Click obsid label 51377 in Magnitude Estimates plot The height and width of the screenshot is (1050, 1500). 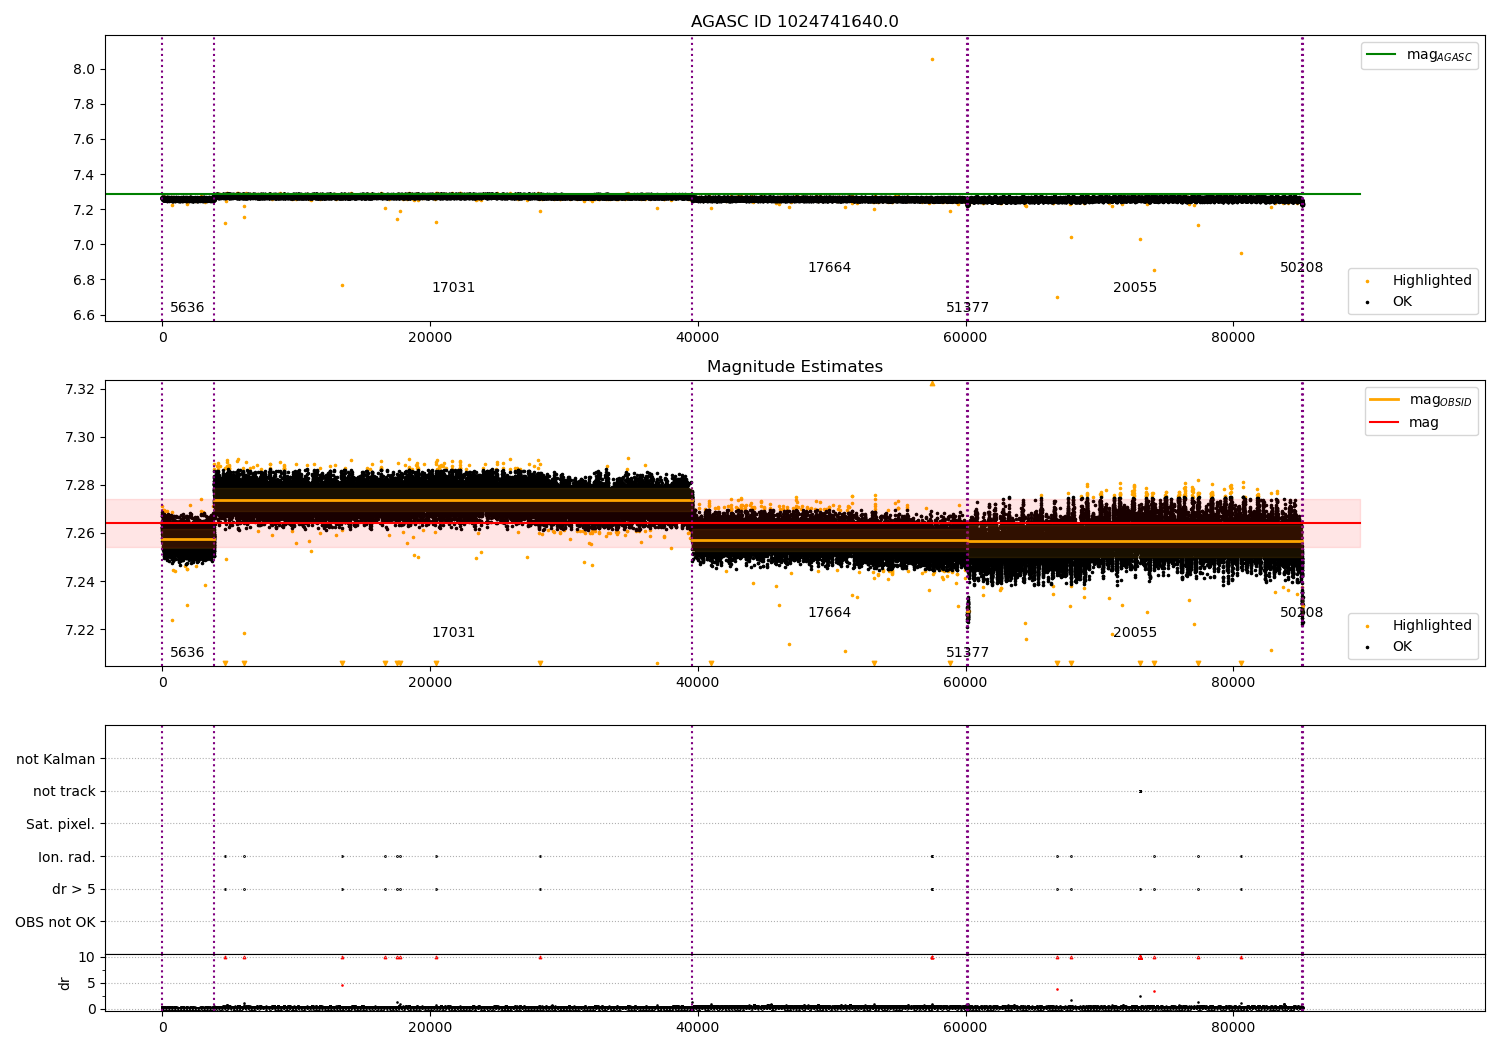pyautogui.click(x=967, y=653)
